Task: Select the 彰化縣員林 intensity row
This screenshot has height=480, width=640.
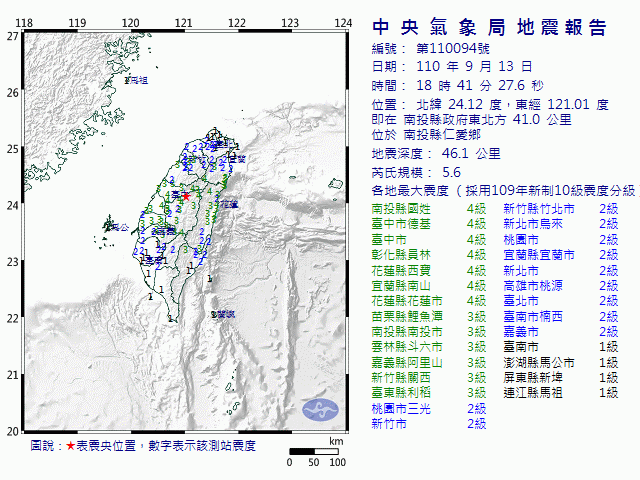Action: (x=429, y=255)
